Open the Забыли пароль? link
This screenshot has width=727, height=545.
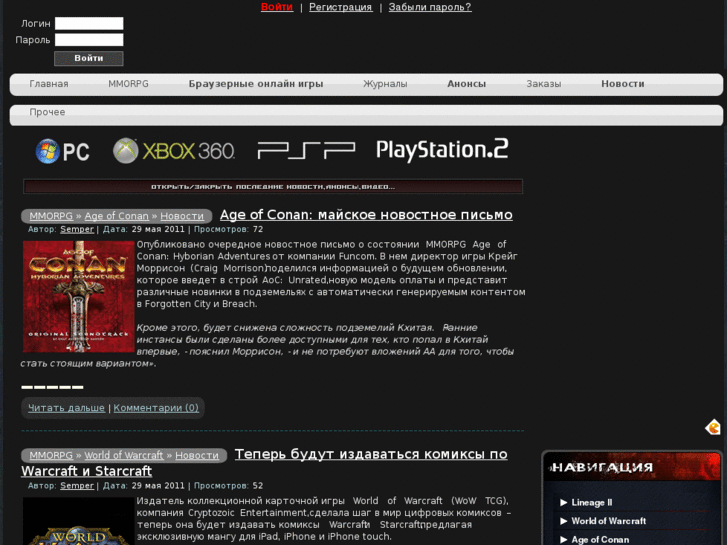click(x=430, y=7)
